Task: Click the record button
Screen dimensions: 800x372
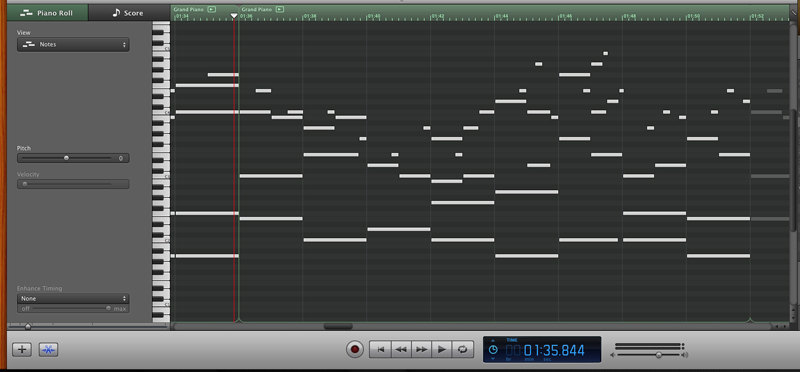Action: click(x=355, y=350)
